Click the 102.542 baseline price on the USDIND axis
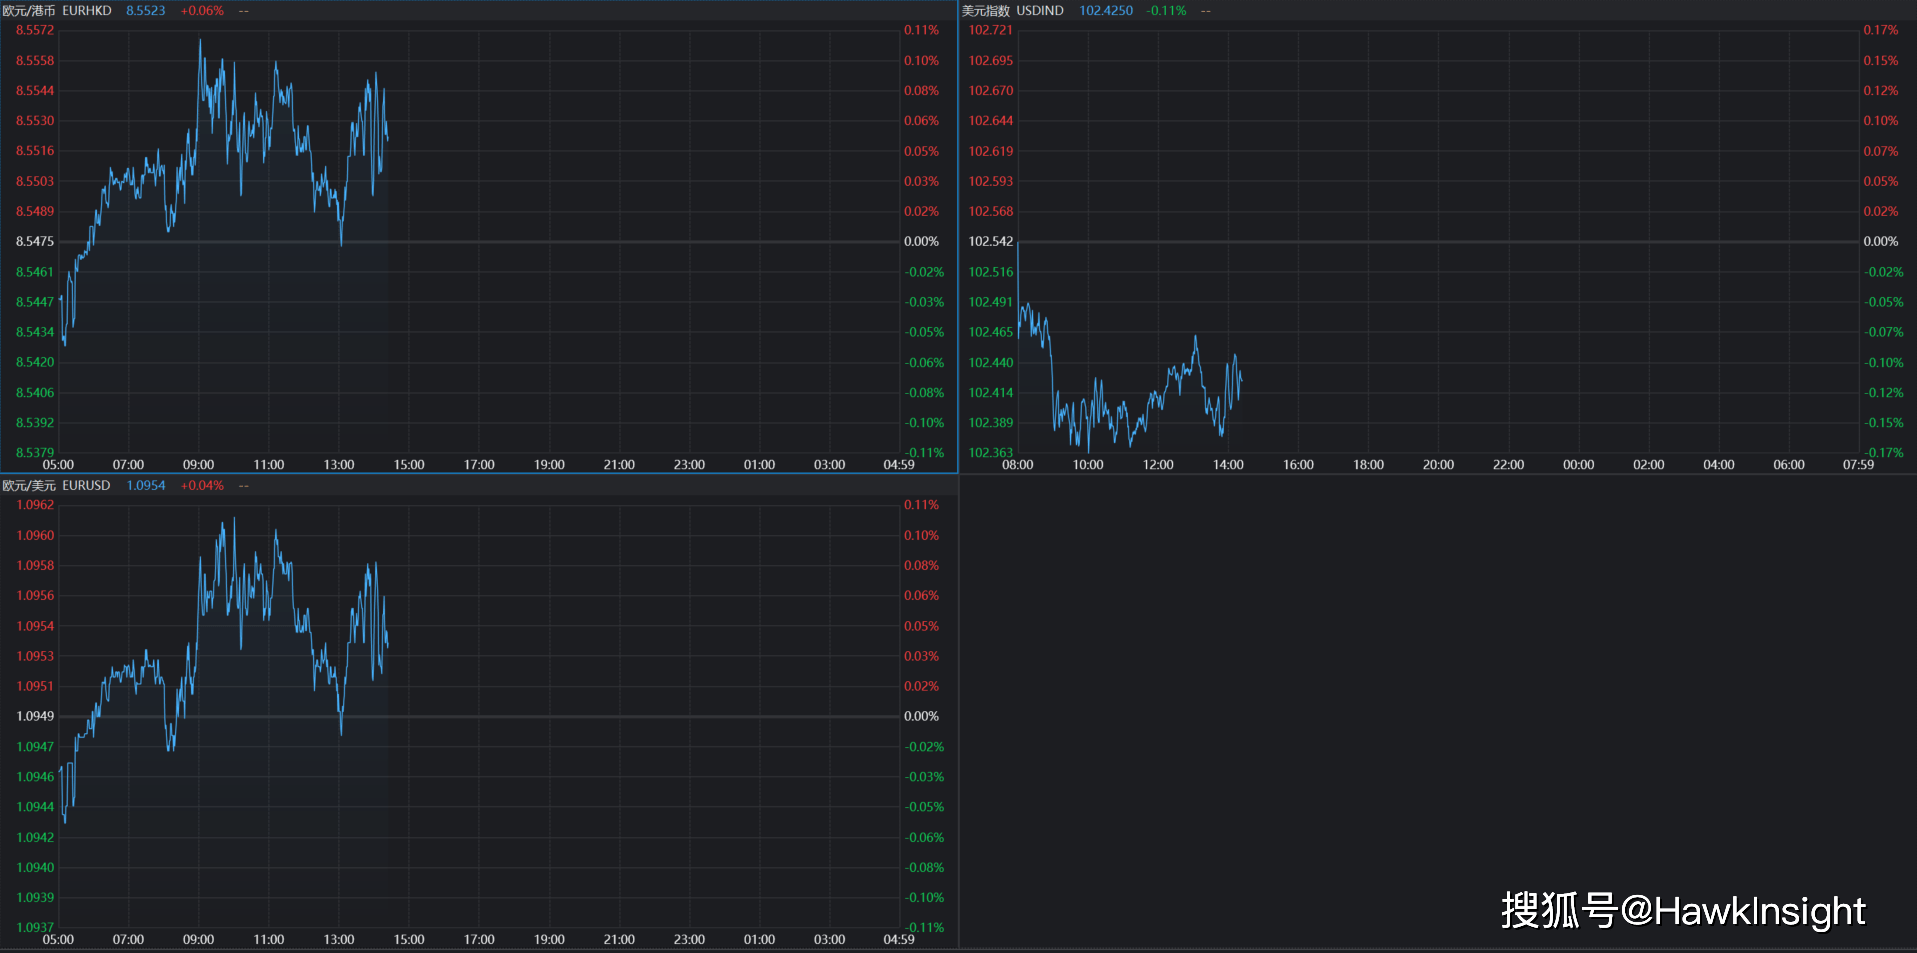The width and height of the screenshot is (1917, 953). click(x=990, y=242)
